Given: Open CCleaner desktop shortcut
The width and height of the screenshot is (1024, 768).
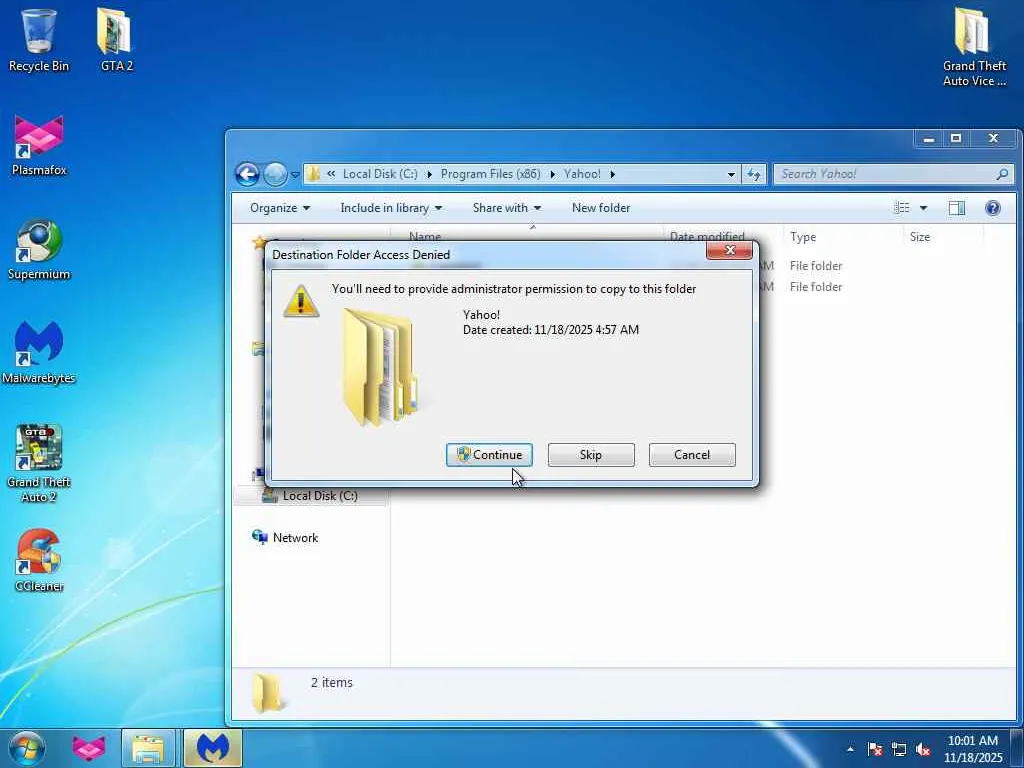Looking at the screenshot, I should click(x=39, y=560).
